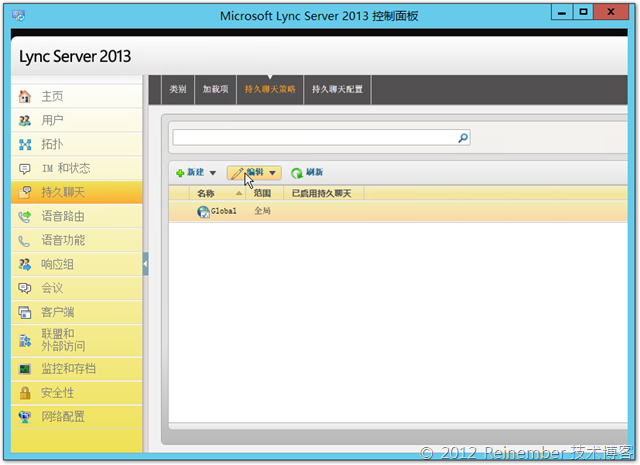Click the 新建 button label
This screenshot has height=465, width=640.
195,172
